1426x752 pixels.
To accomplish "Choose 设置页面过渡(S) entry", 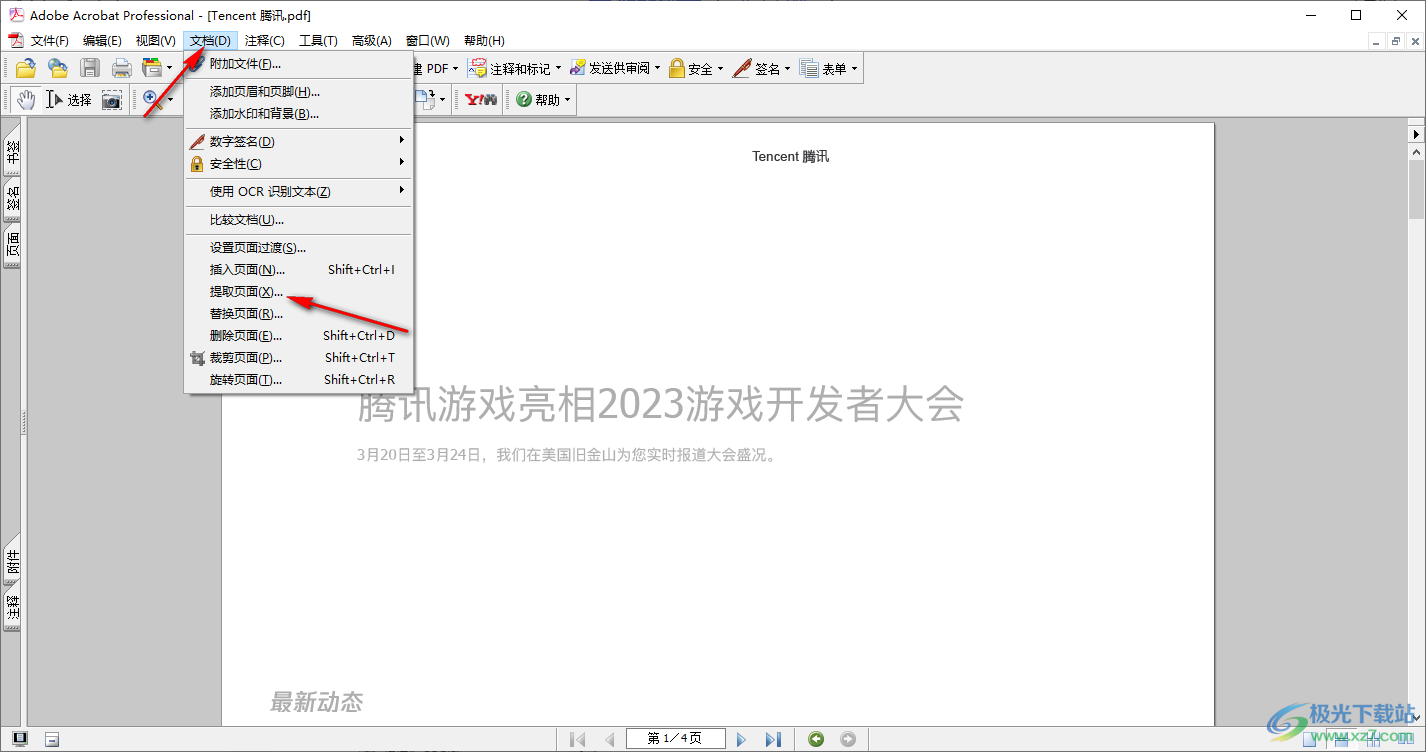I will 299,248.
